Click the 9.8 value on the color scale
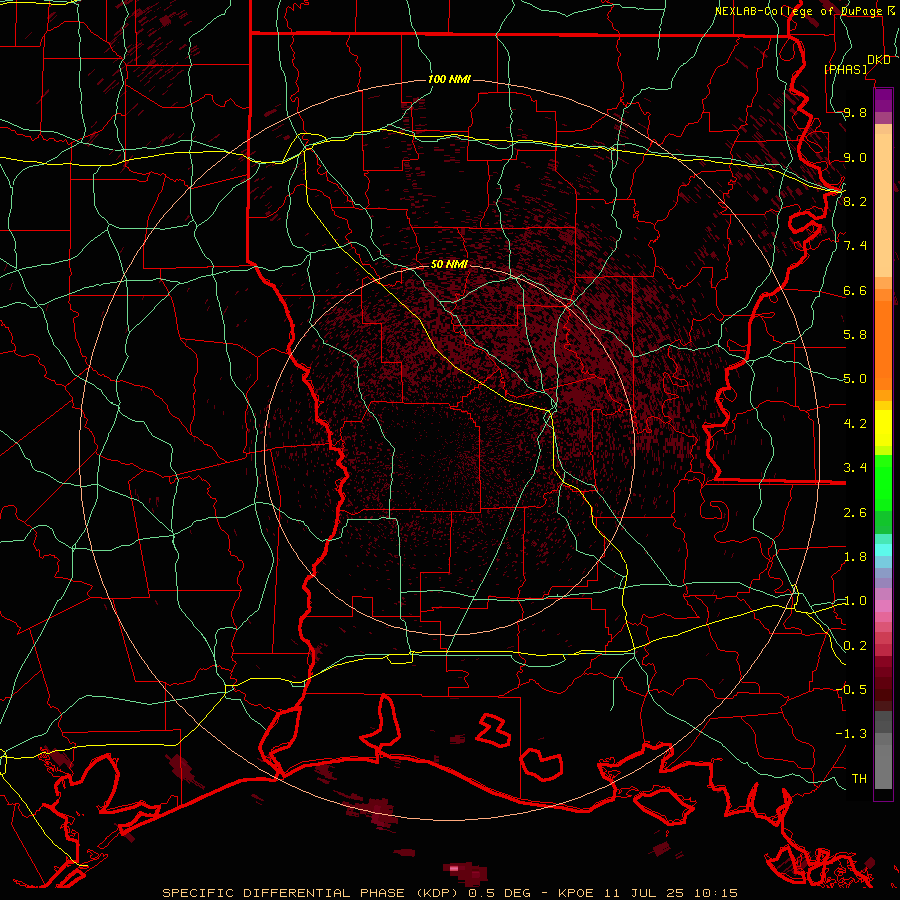Screen dimensions: 900x900 point(855,113)
